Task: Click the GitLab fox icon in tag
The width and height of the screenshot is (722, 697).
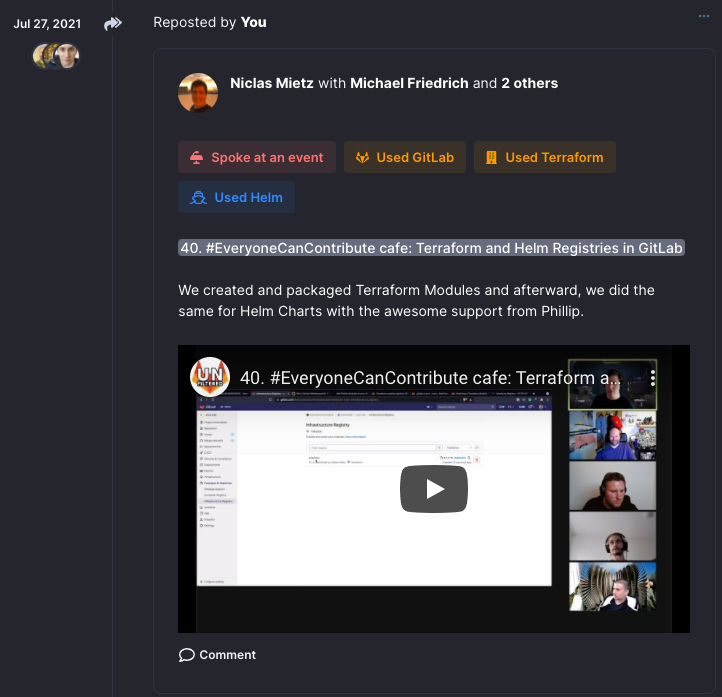Action: 362,157
